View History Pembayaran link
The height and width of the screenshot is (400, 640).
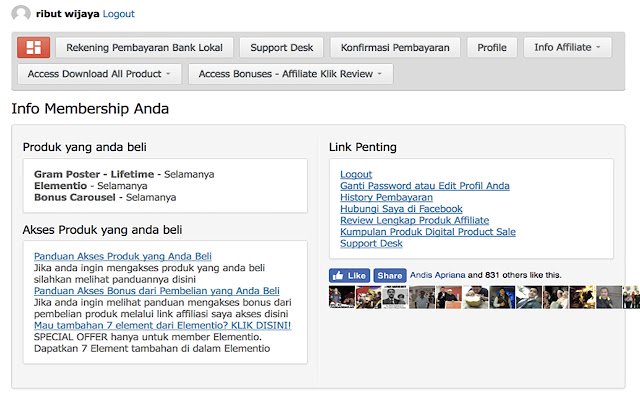[386, 198]
